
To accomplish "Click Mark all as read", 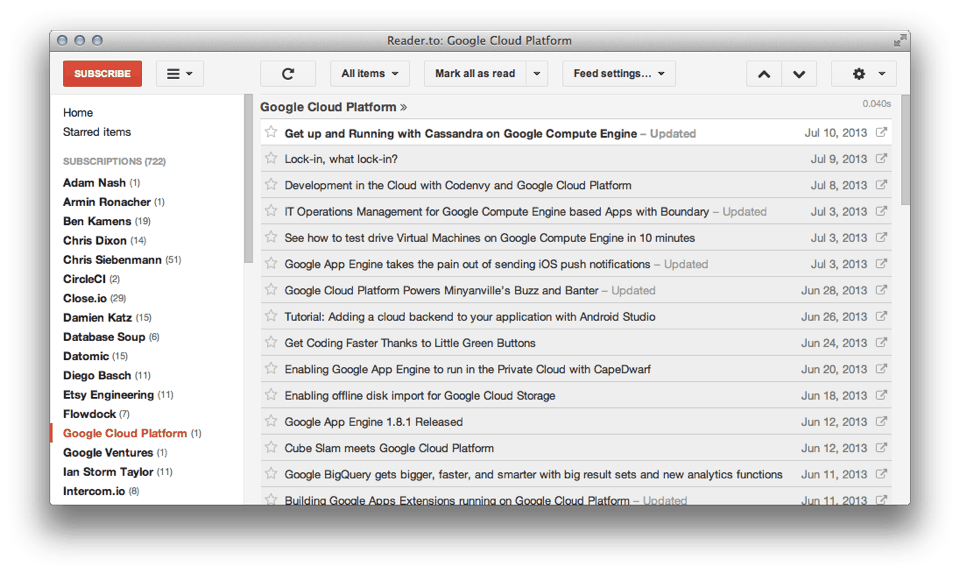I will click(475, 73).
